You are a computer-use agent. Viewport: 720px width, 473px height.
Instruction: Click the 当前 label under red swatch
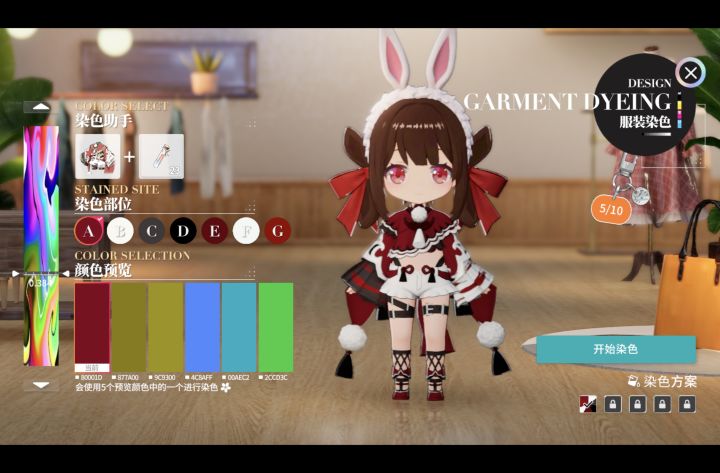coord(92,368)
